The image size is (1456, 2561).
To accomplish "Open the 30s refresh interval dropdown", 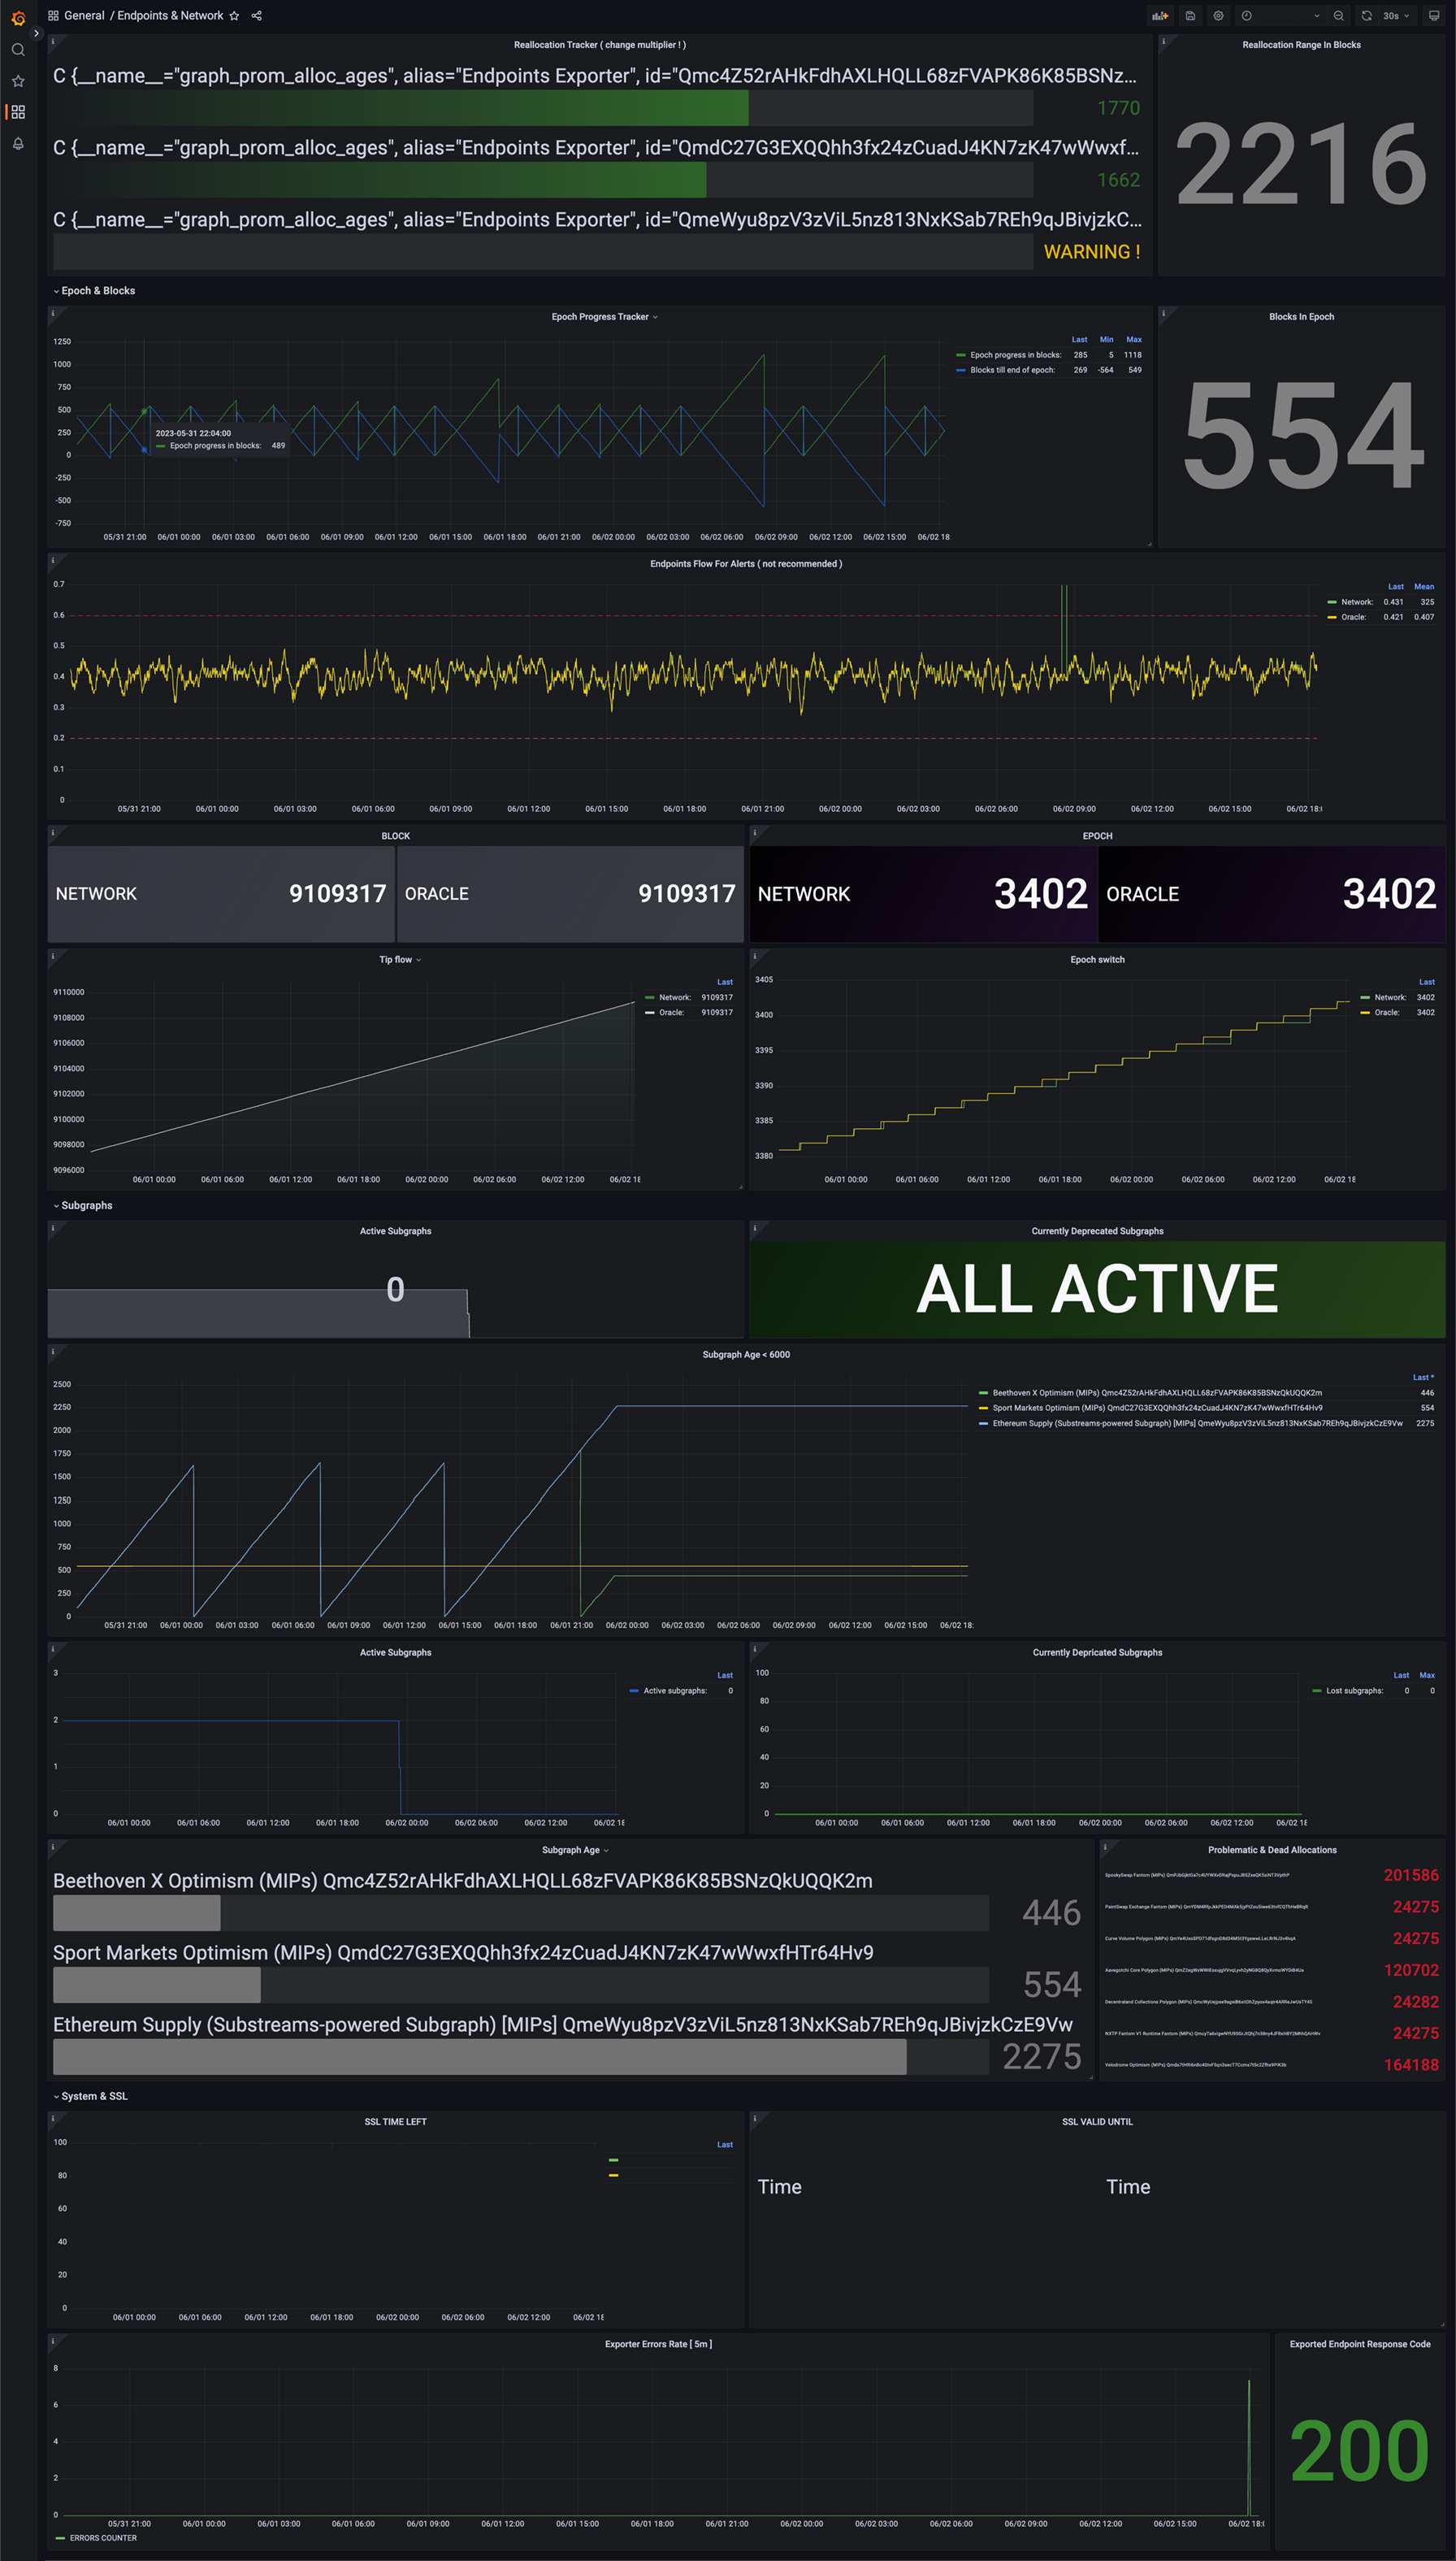I will (x=1396, y=16).
